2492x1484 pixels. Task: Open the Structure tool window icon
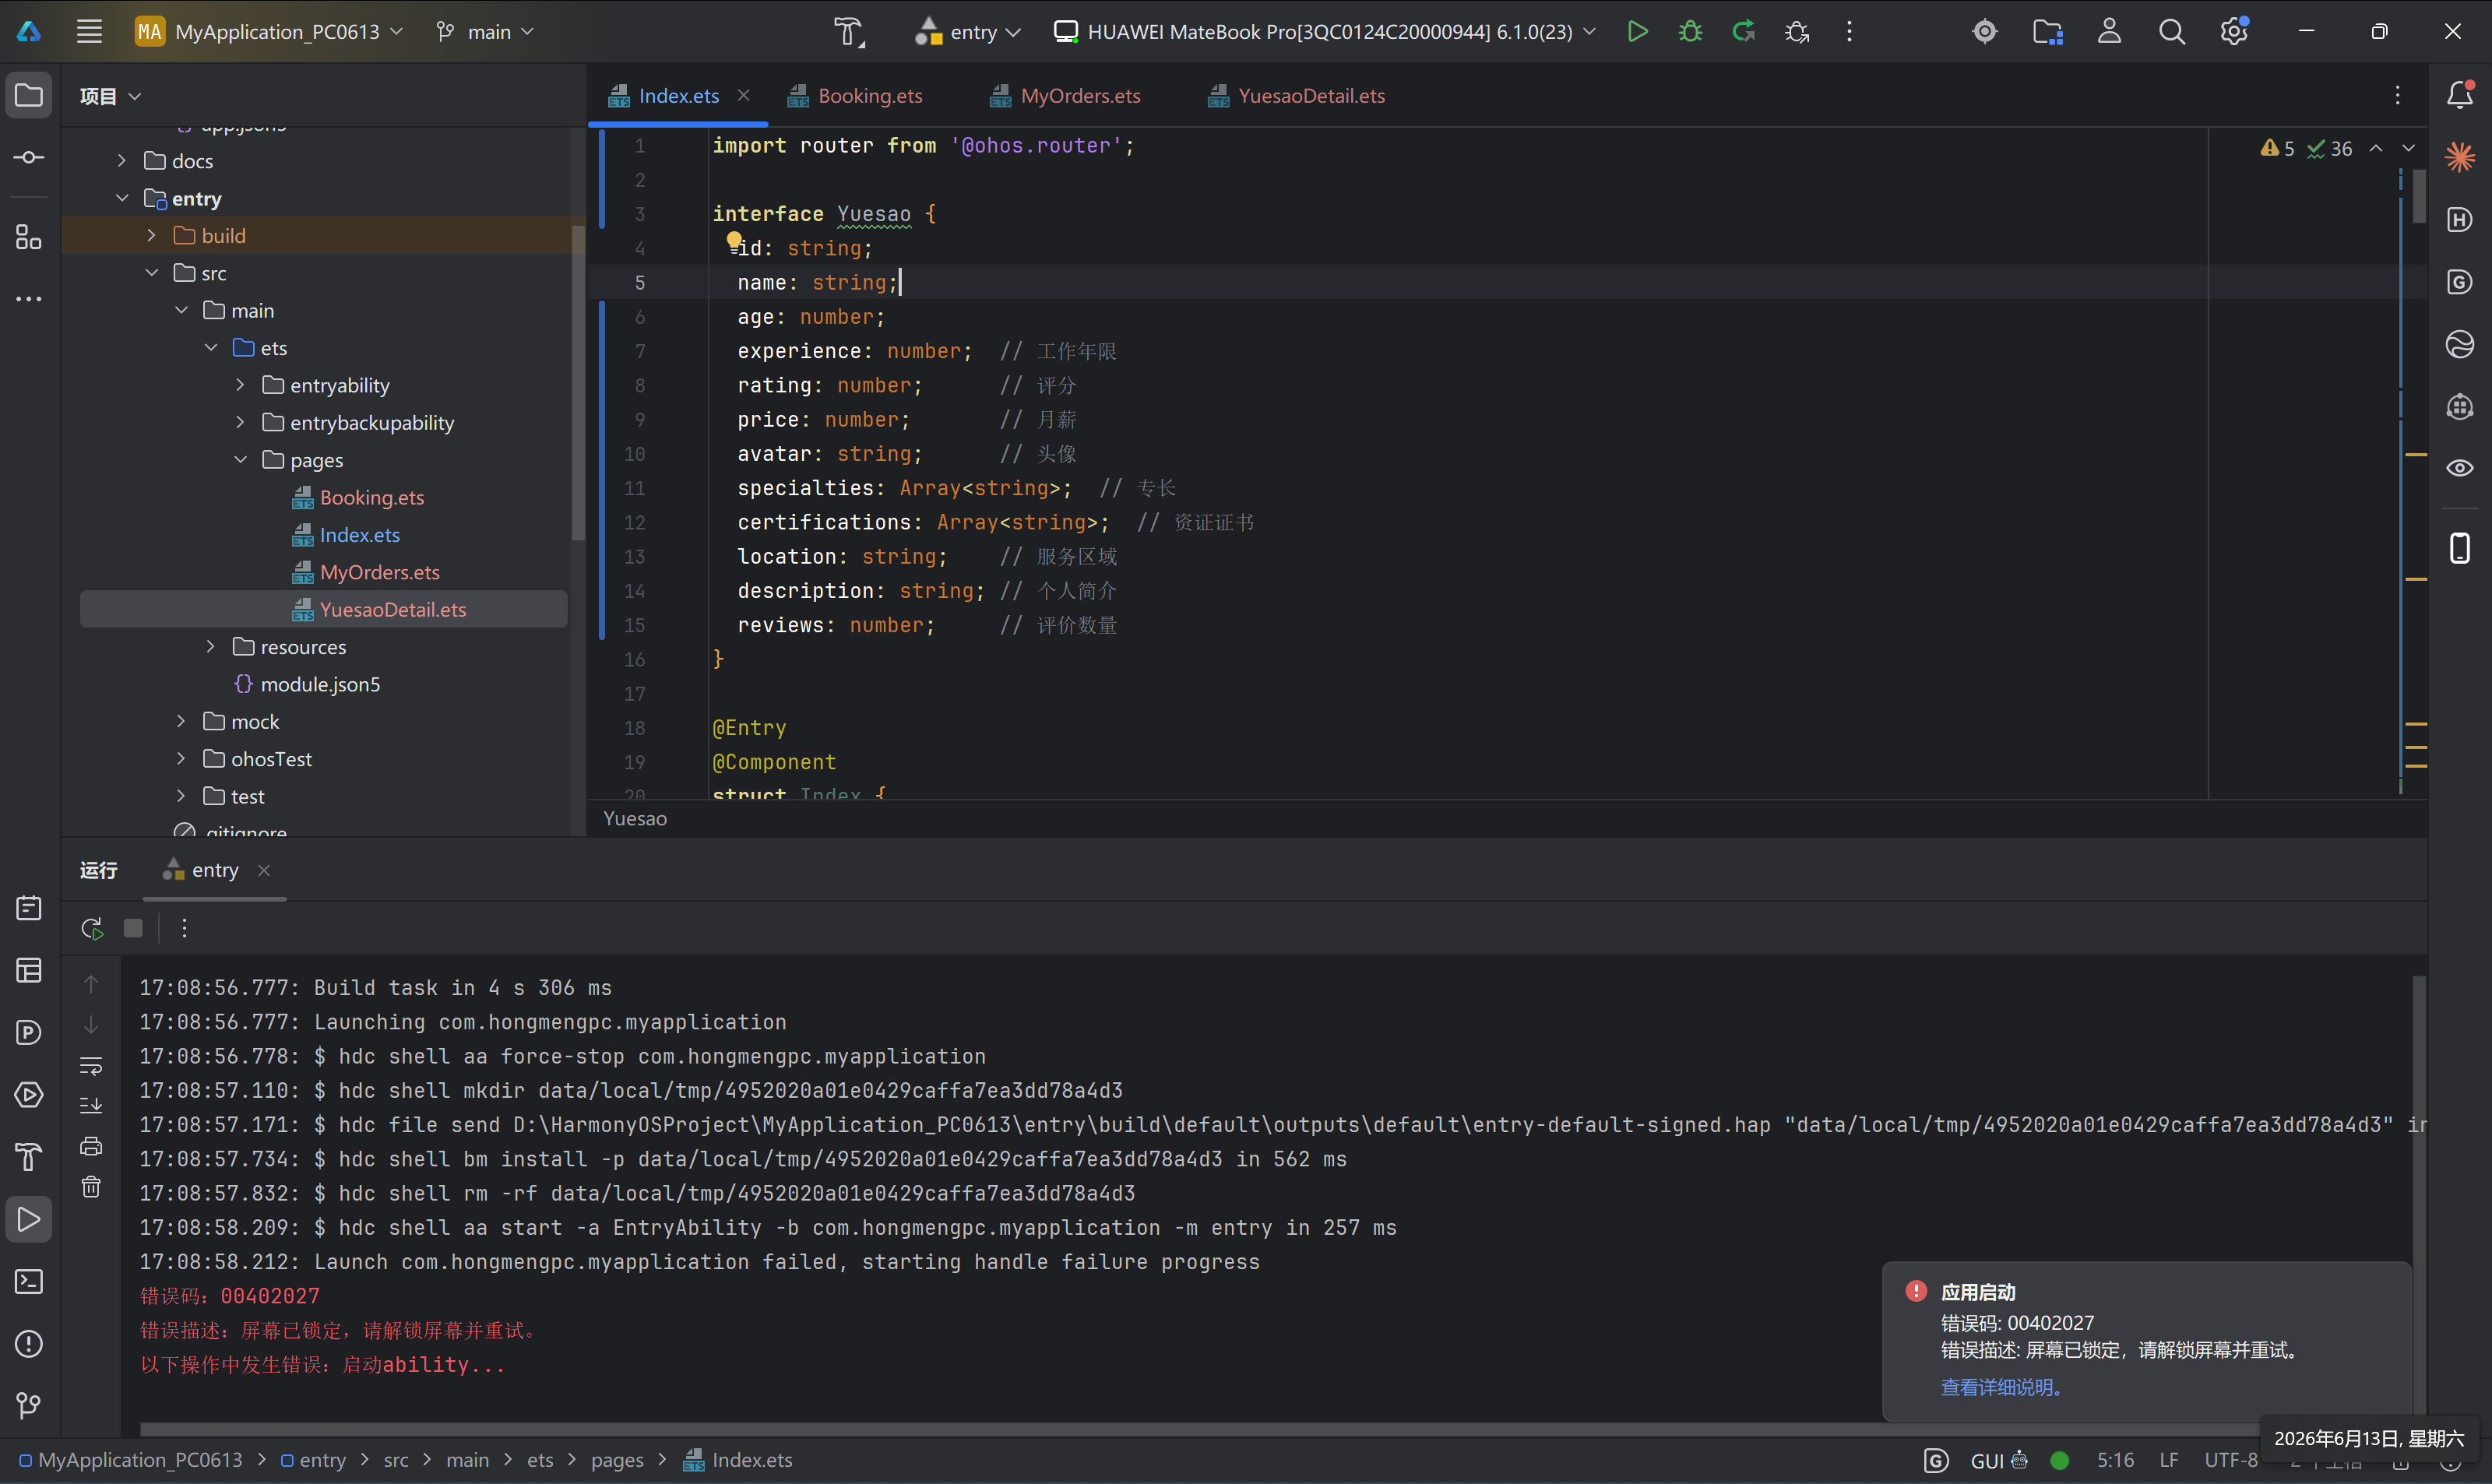click(x=29, y=237)
